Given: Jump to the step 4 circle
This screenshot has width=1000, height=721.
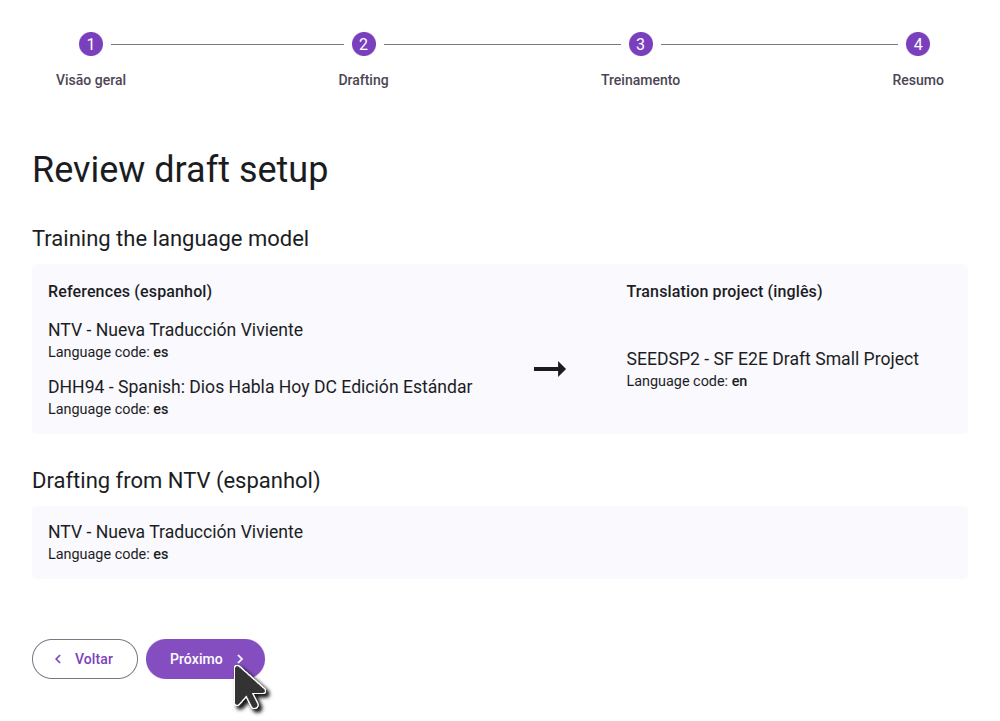Looking at the screenshot, I should [x=917, y=44].
